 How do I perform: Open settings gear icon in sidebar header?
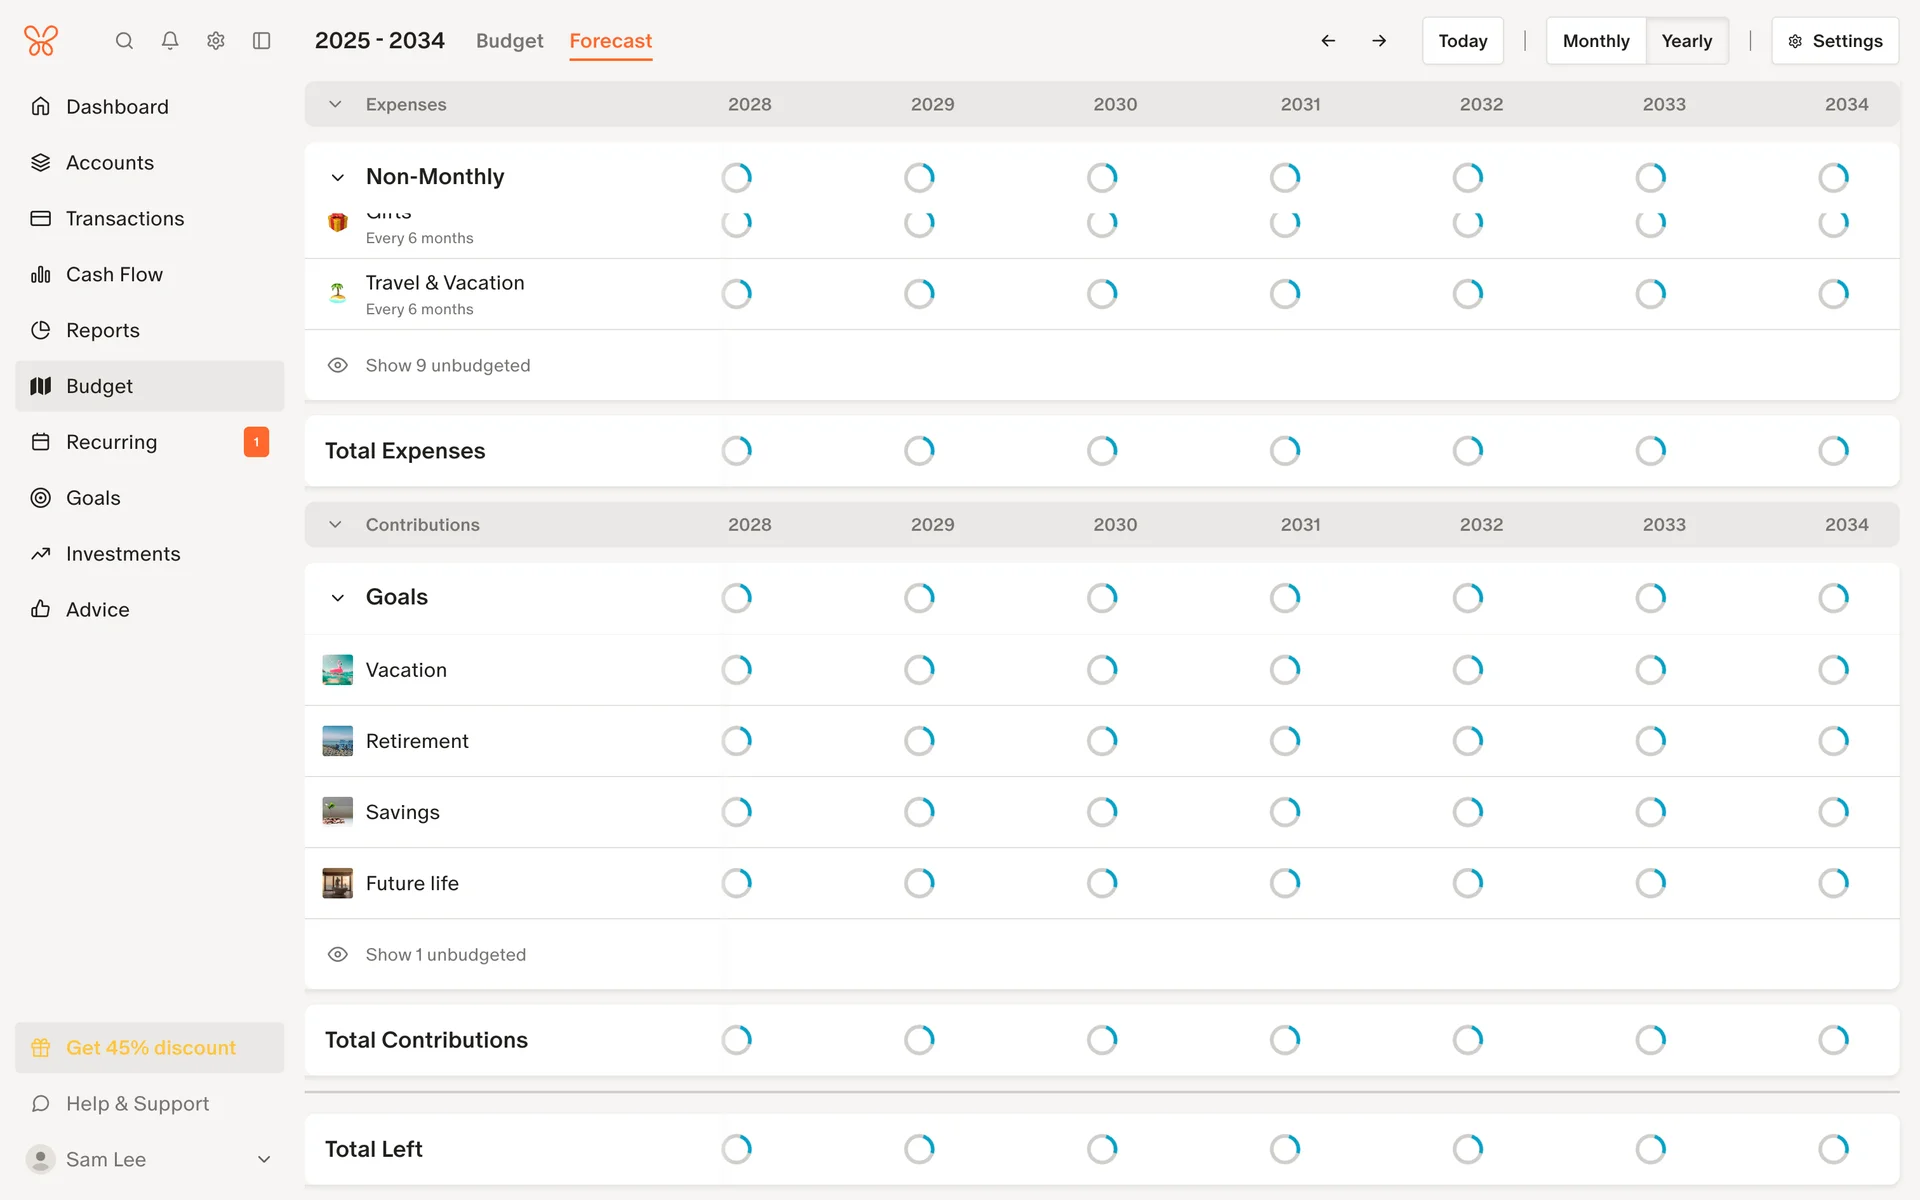point(216,41)
